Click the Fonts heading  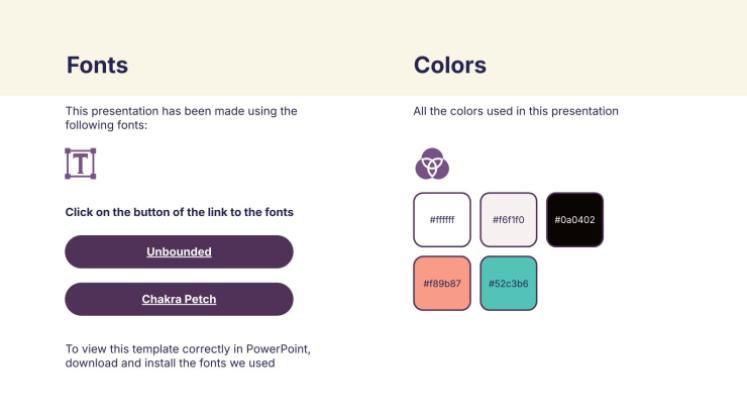tap(97, 65)
